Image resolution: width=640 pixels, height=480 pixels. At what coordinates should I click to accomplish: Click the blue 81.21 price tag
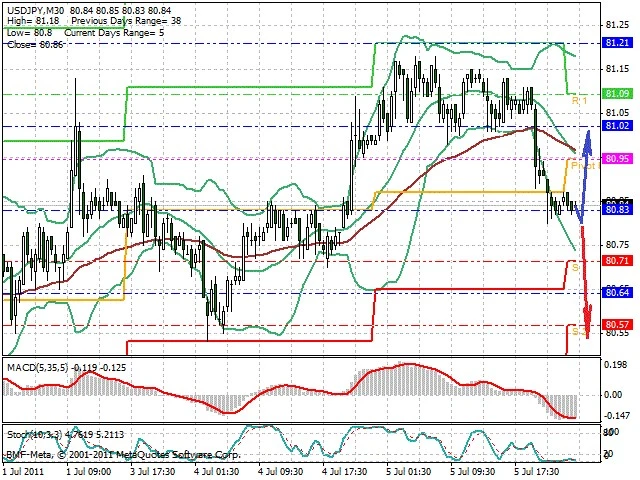618,42
